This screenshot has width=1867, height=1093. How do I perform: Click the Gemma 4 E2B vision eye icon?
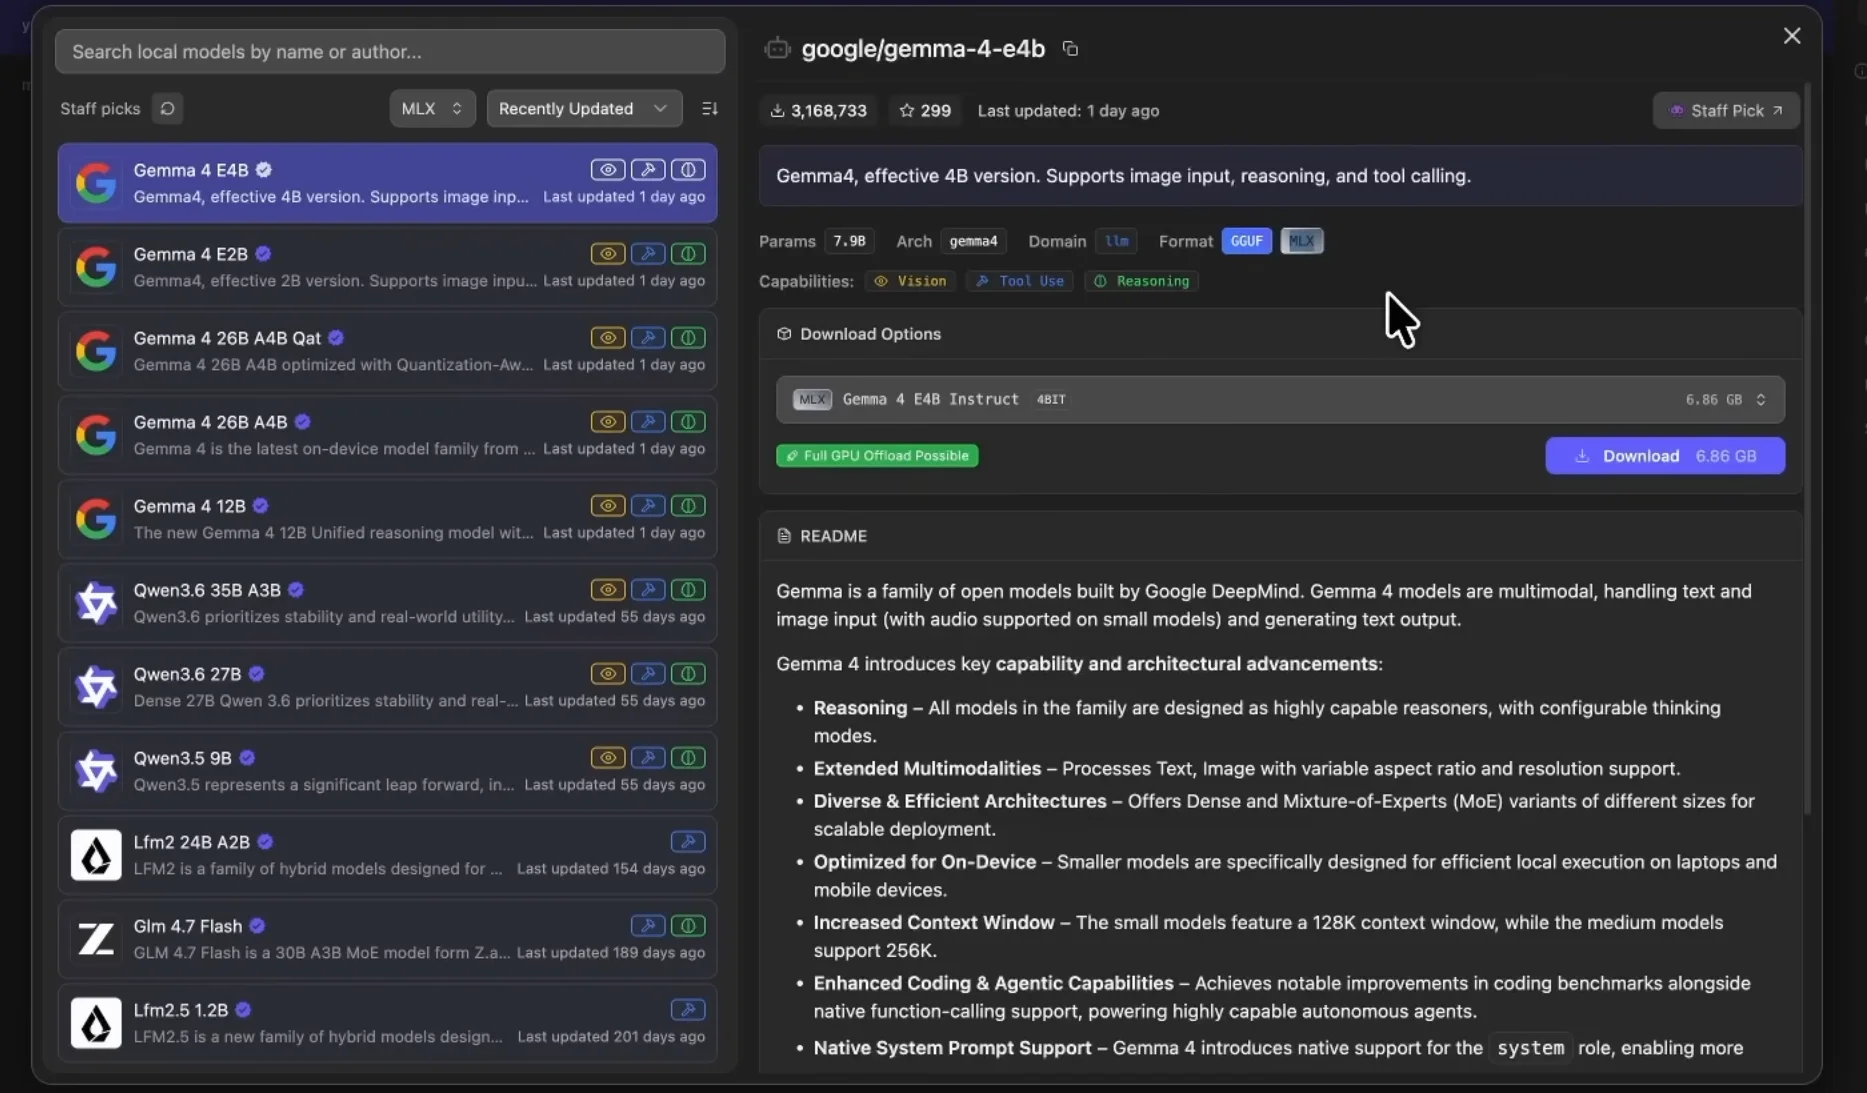[x=607, y=254]
